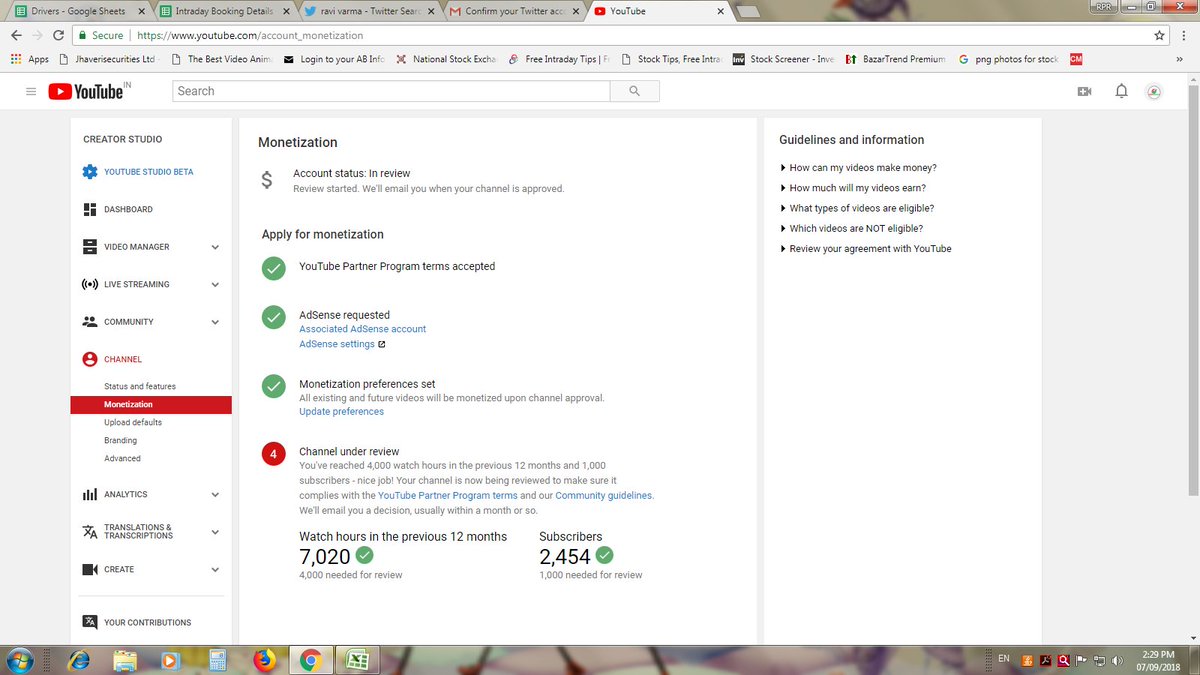
Task: Open the Apps shortcut in bookmarks bar
Action: click(29, 59)
